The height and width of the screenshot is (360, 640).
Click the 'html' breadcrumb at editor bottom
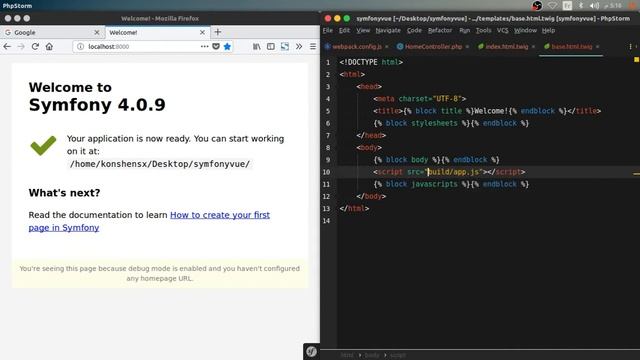click(x=347, y=355)
